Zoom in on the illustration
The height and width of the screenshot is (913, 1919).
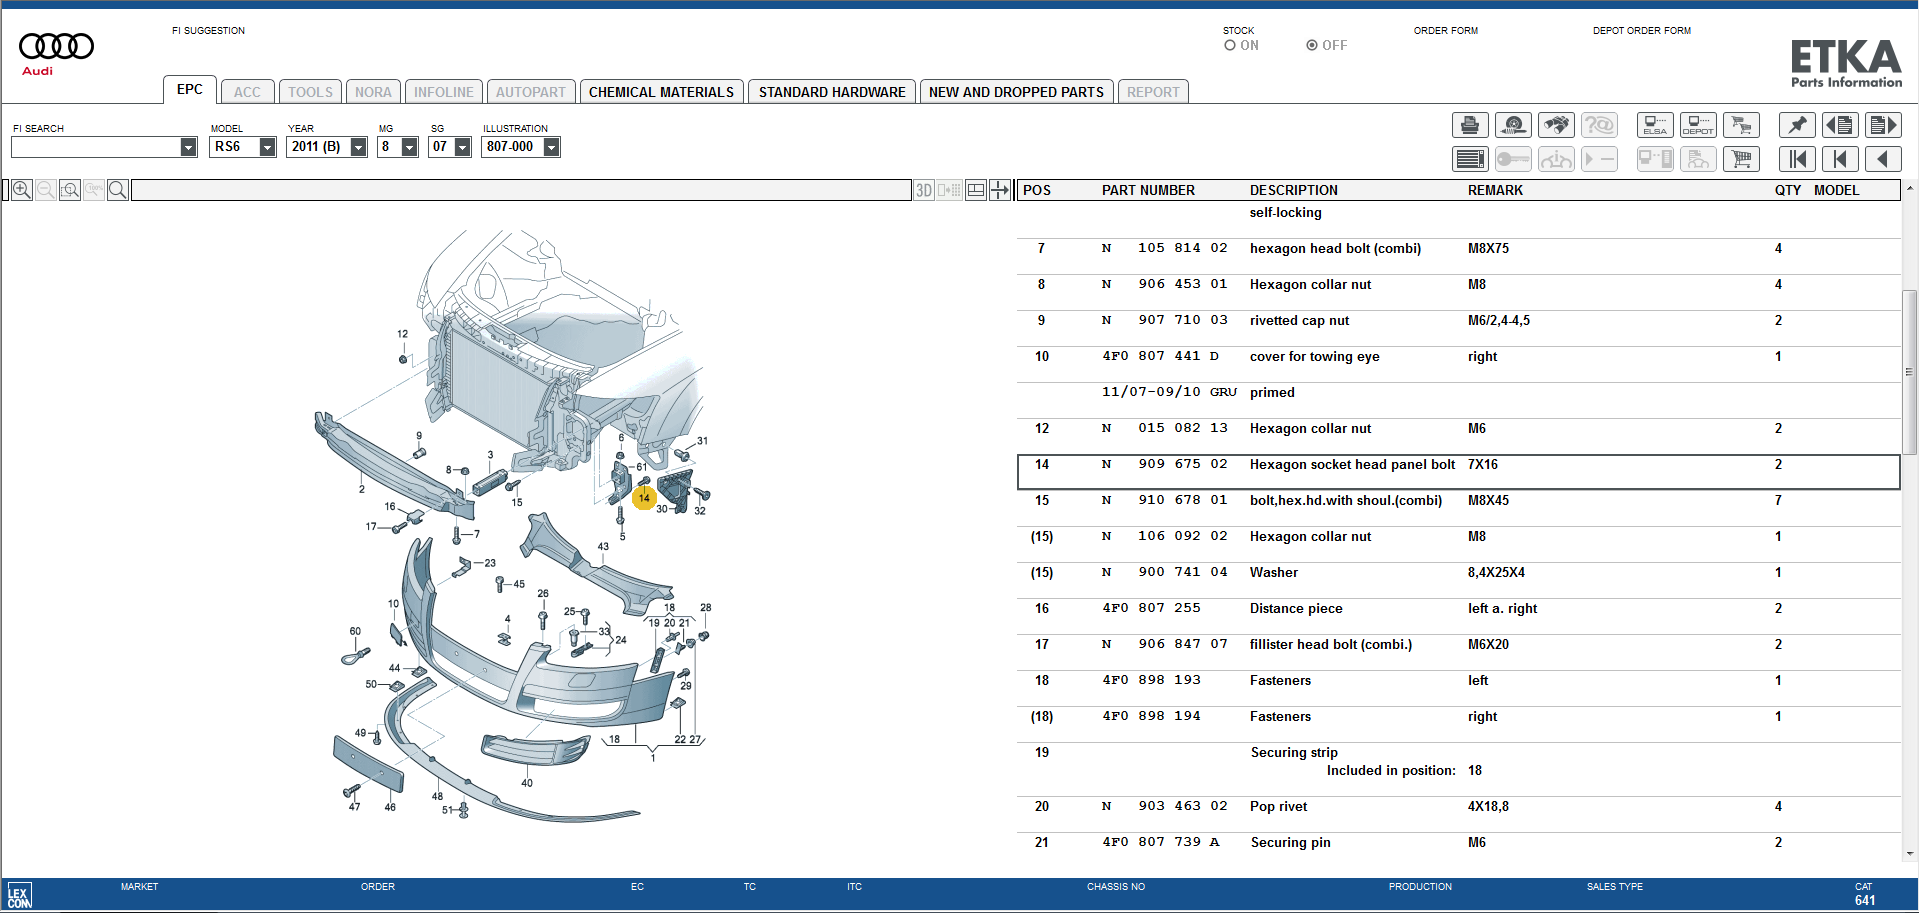pyautogui.click(x=21, y=190)
